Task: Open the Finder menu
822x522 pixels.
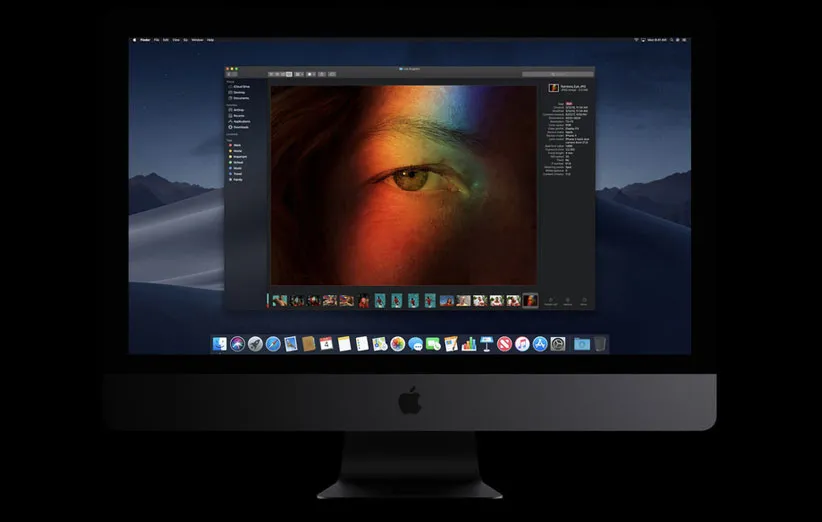Action: click(x=145, y=40)
